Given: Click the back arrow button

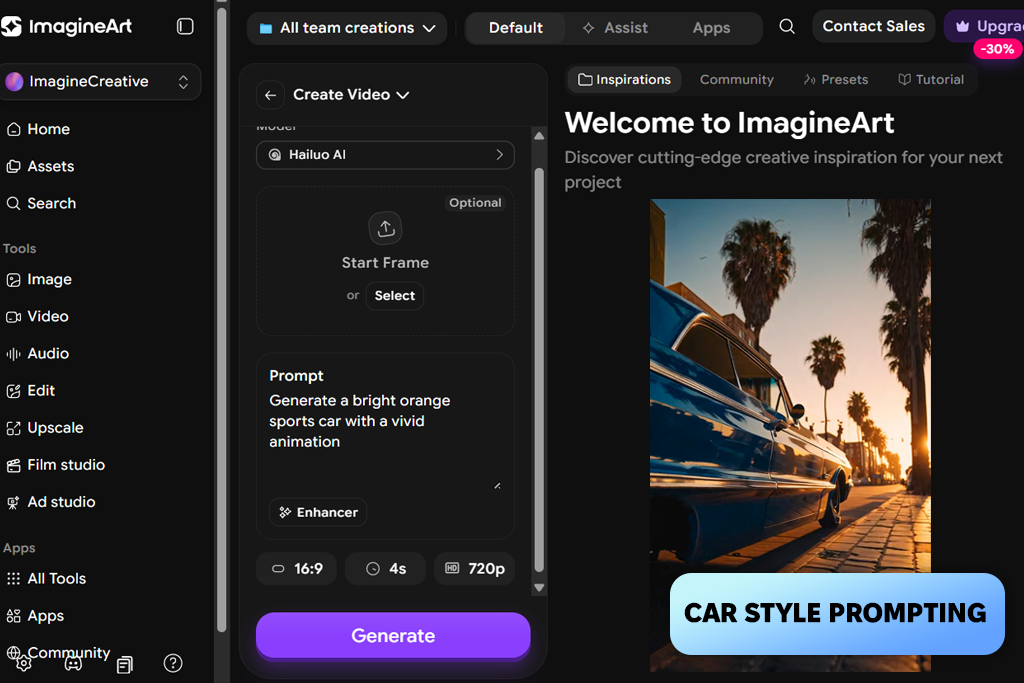Looking at the screenshot, I should point(270,95).
